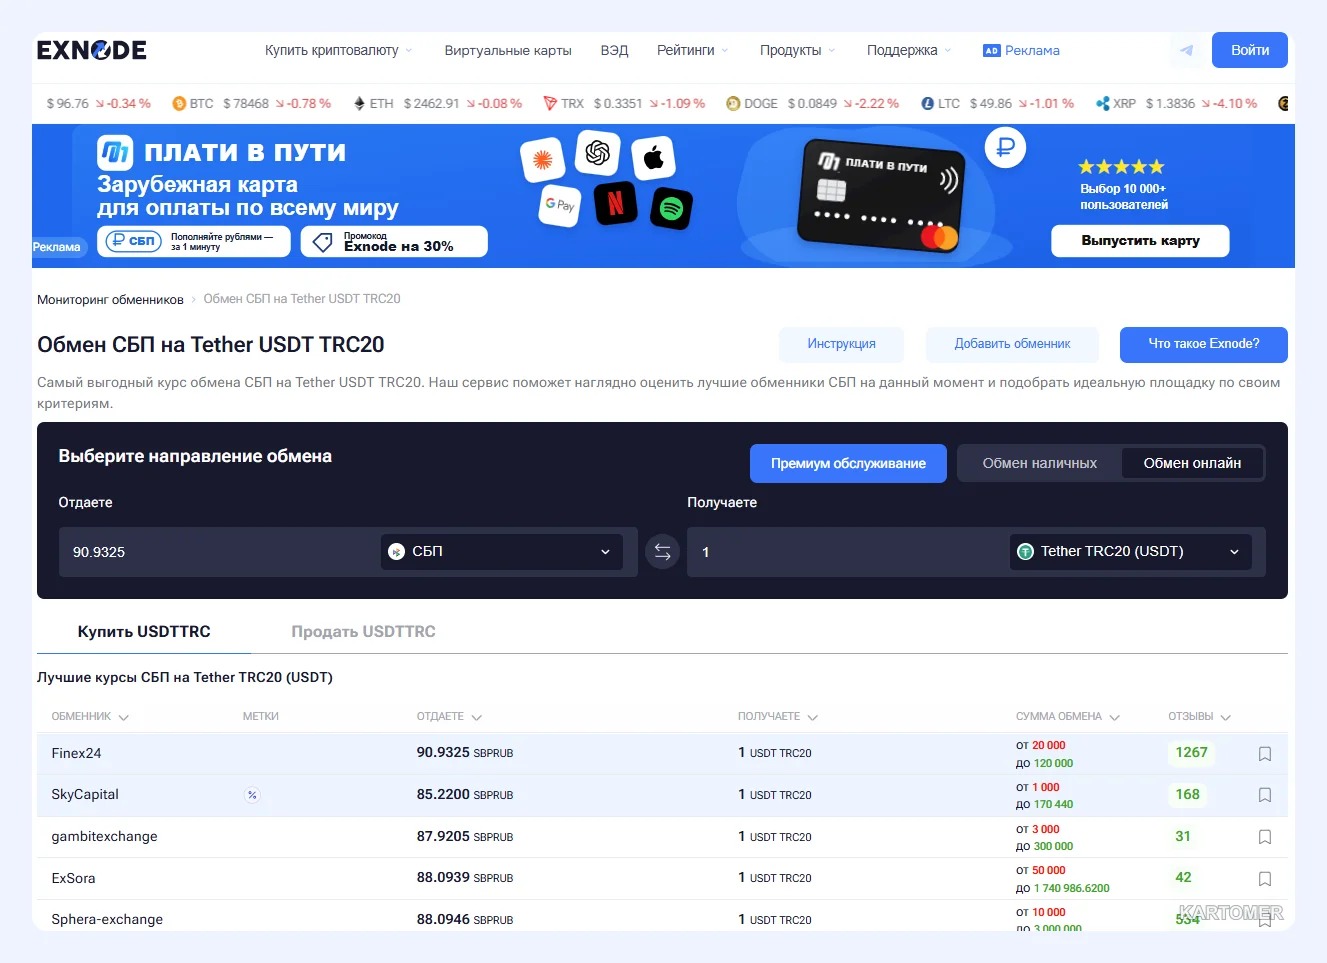The height and width of the screenshot is (963, 1327).
Task: Click the XRP ticker coin icon
Action: pos(1103,103)
